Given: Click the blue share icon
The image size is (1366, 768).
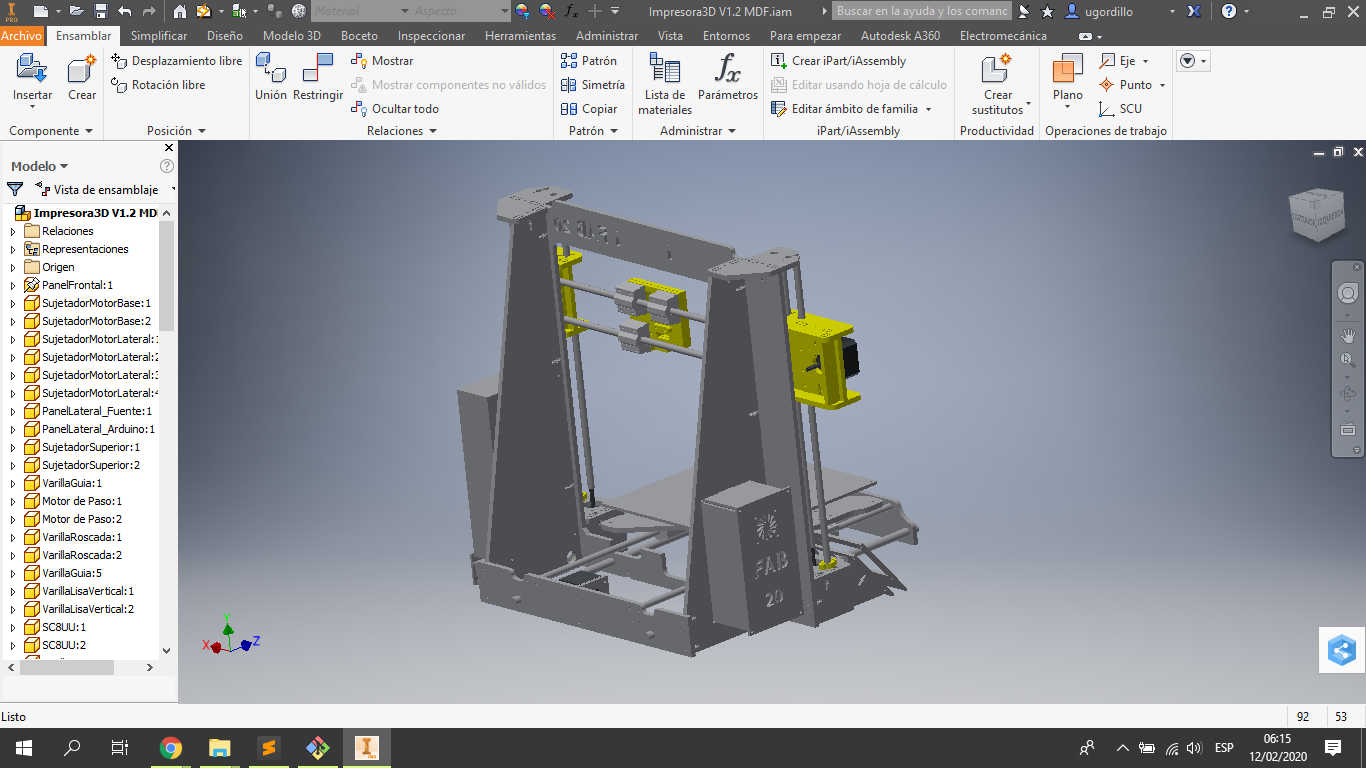Looking at the screenshot, I should click(x=1341, y=651).
